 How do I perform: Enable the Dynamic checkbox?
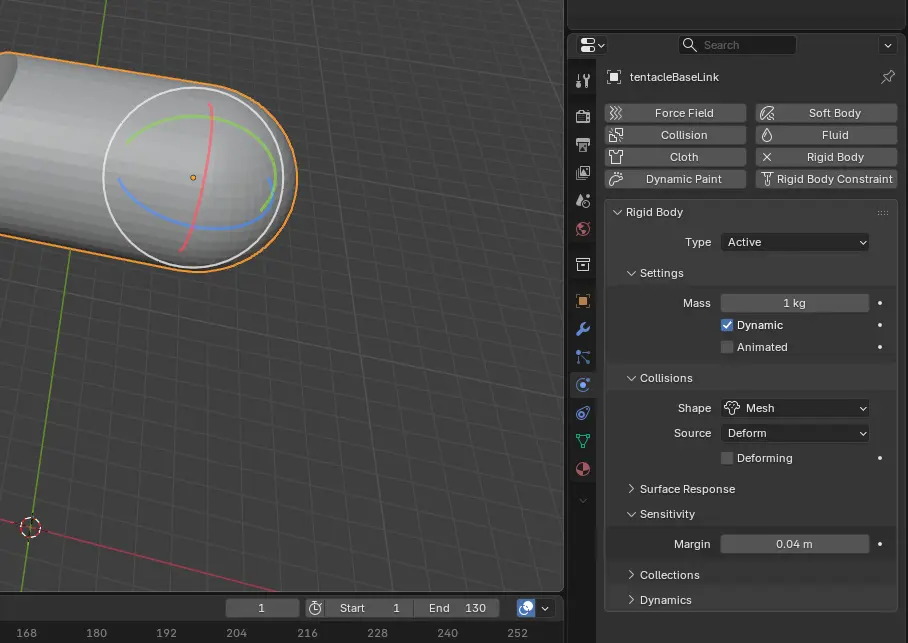click(728, 324)
